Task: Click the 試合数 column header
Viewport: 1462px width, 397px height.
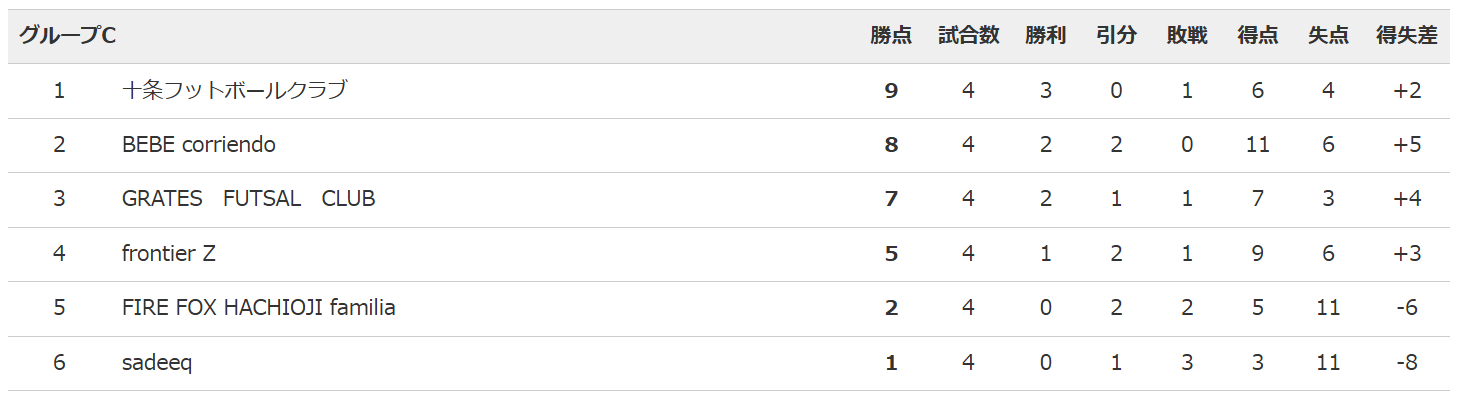Action: (x=968, y=36)
